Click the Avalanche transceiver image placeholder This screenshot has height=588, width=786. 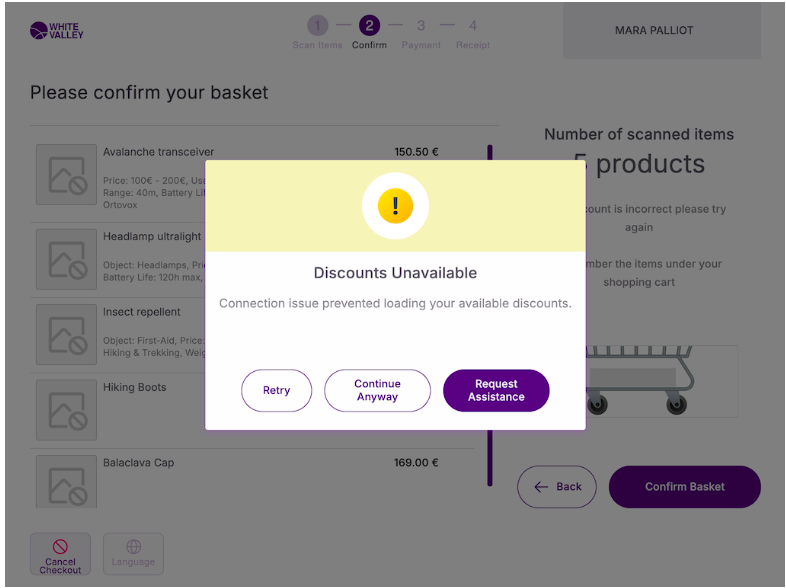(x=67, y=175)
